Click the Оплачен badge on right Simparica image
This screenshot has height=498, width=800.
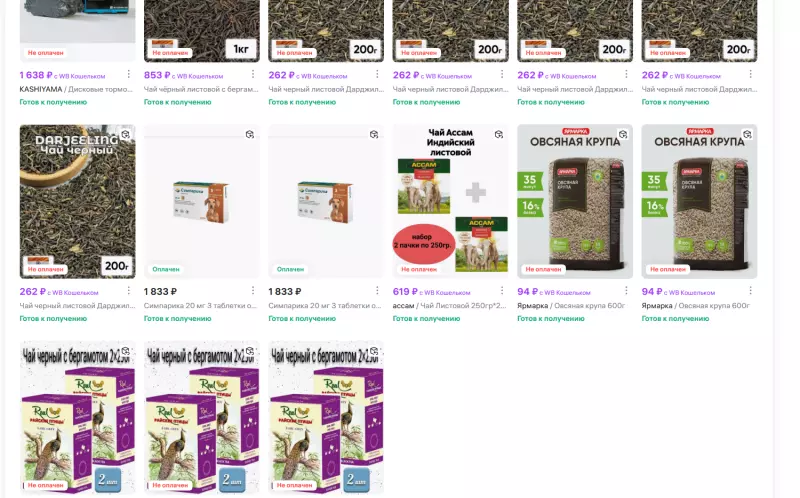tap(290, 269)
